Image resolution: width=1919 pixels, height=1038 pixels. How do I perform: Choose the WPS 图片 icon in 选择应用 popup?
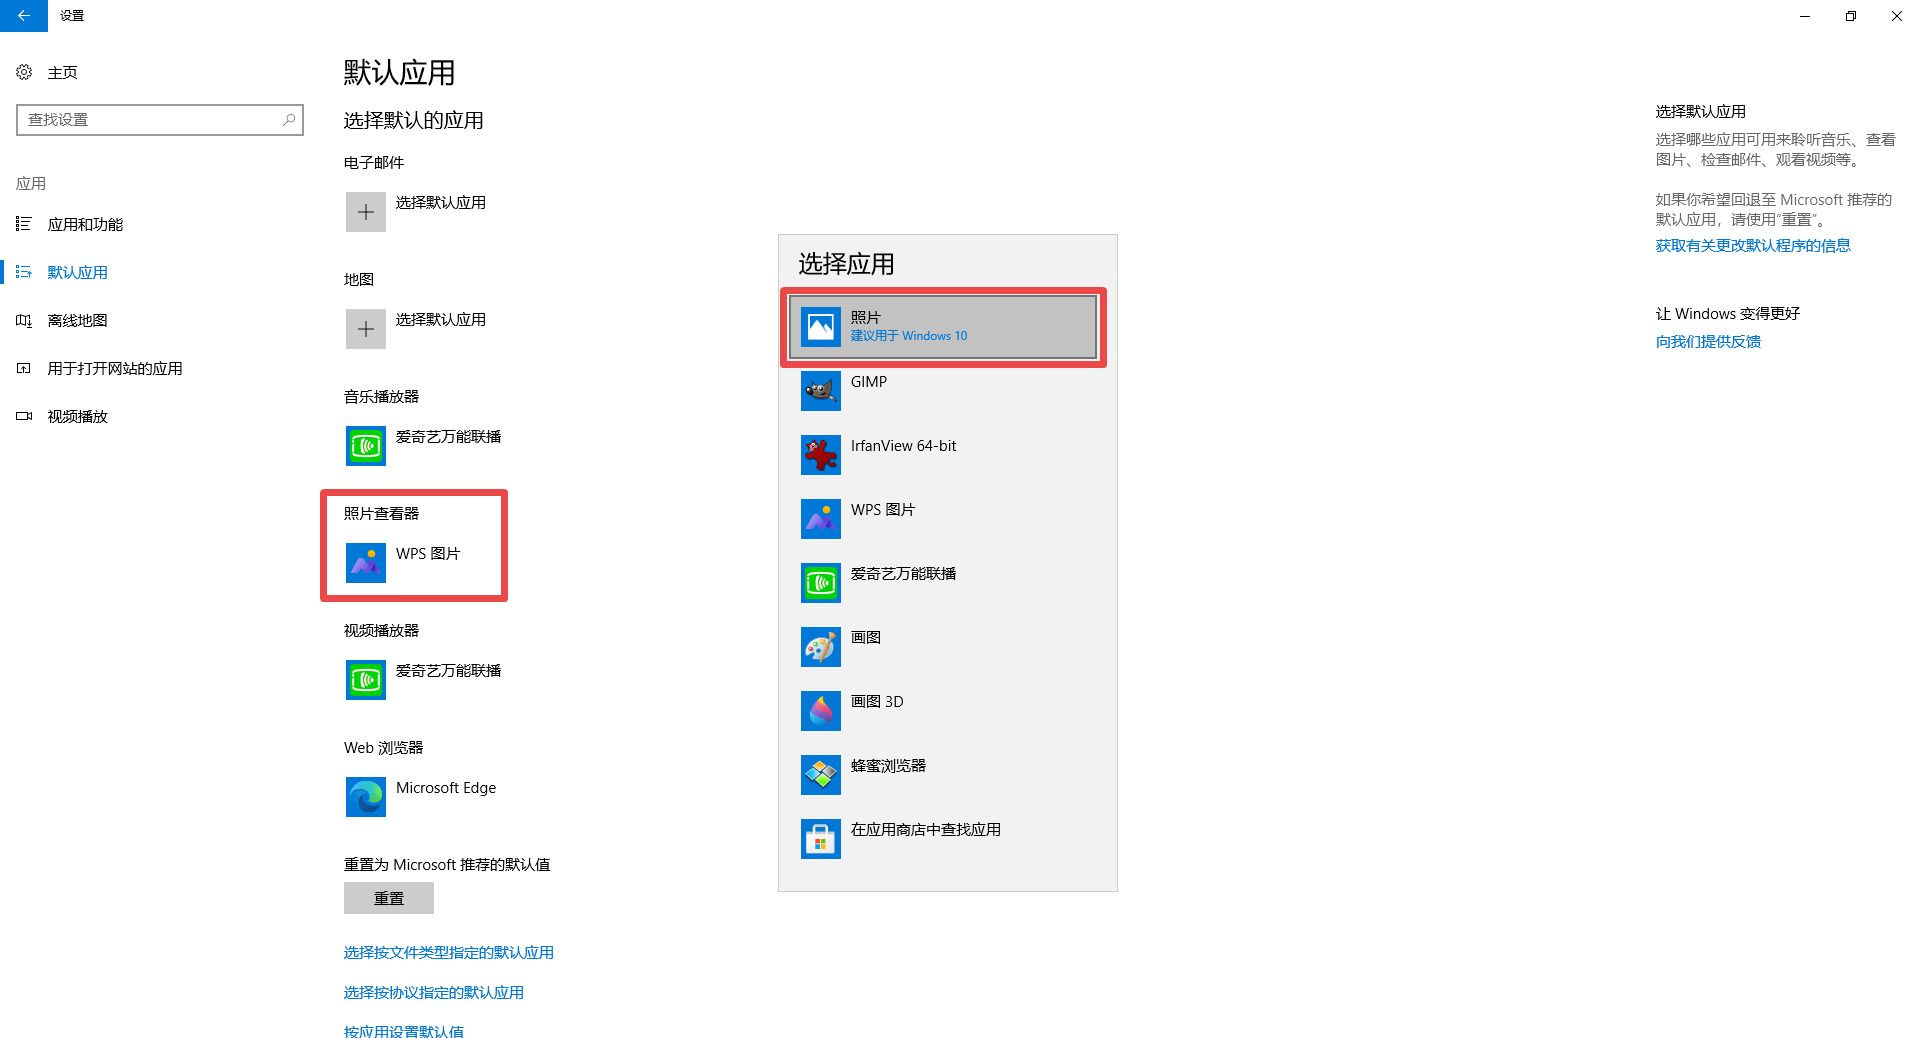coord(821,519)
